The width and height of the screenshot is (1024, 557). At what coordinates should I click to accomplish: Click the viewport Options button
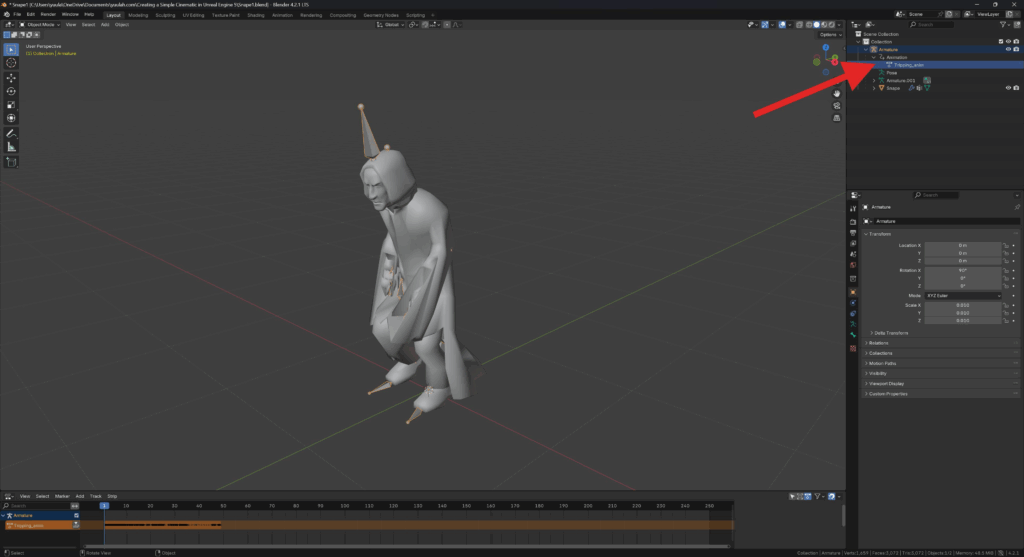(x=829, y=34)
